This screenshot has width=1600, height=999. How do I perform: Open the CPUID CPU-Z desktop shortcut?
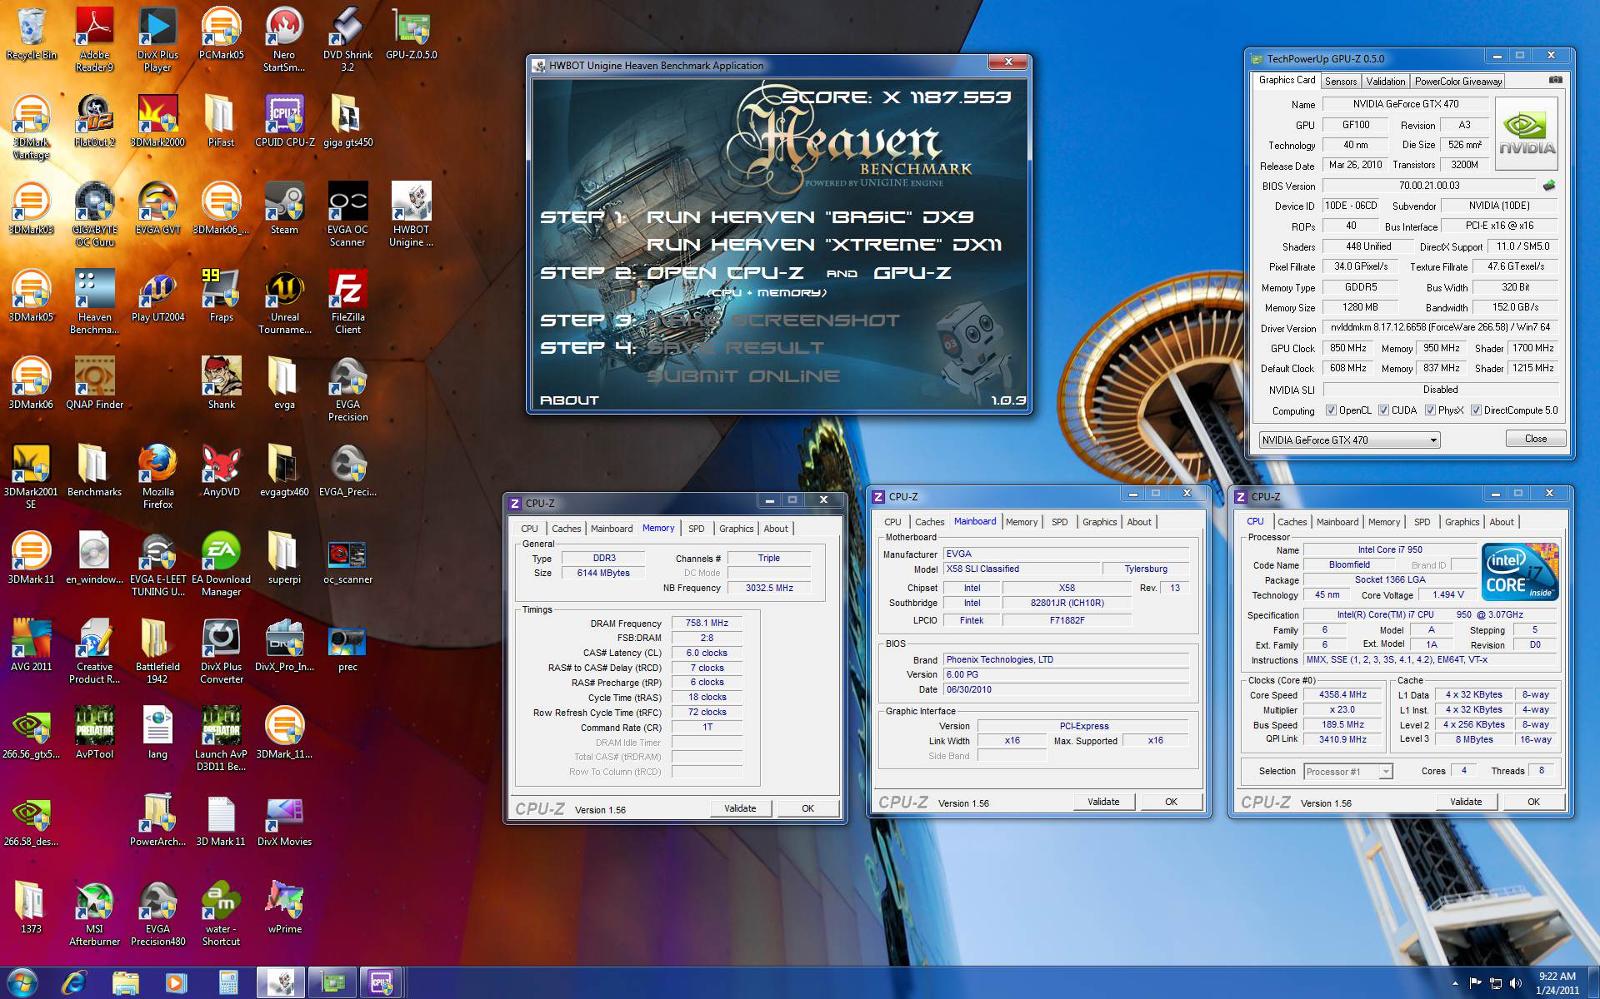pos(284,122)
